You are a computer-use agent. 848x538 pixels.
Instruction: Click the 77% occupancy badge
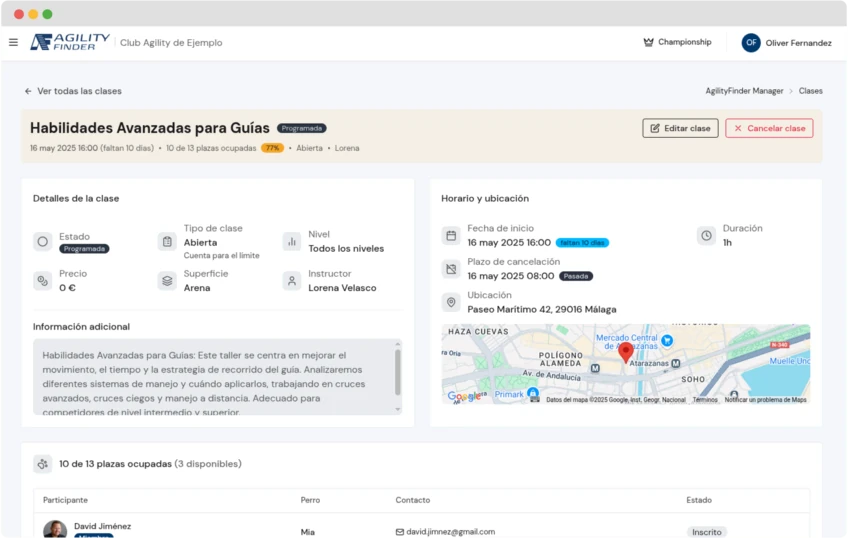(x=272, y=148)
